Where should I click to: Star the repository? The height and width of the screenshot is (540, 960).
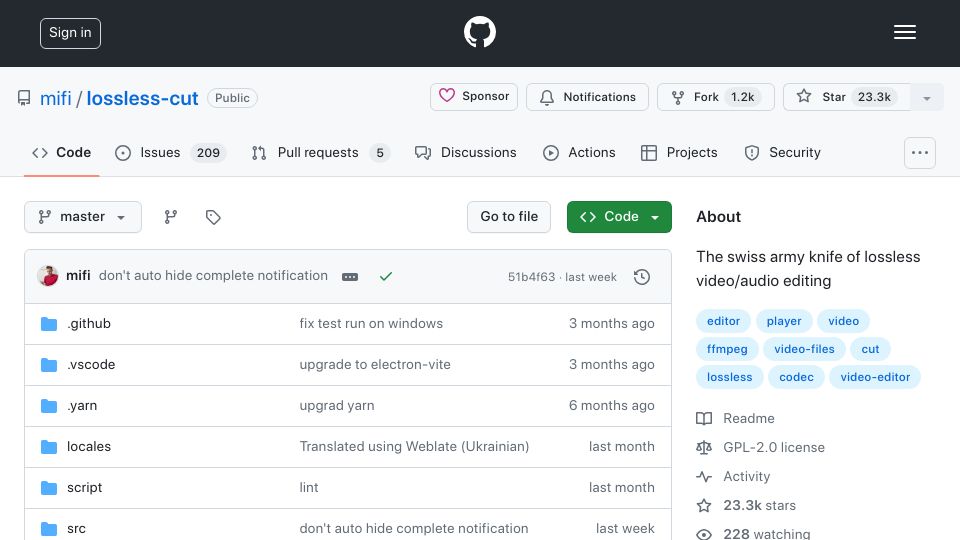[847, 97]
